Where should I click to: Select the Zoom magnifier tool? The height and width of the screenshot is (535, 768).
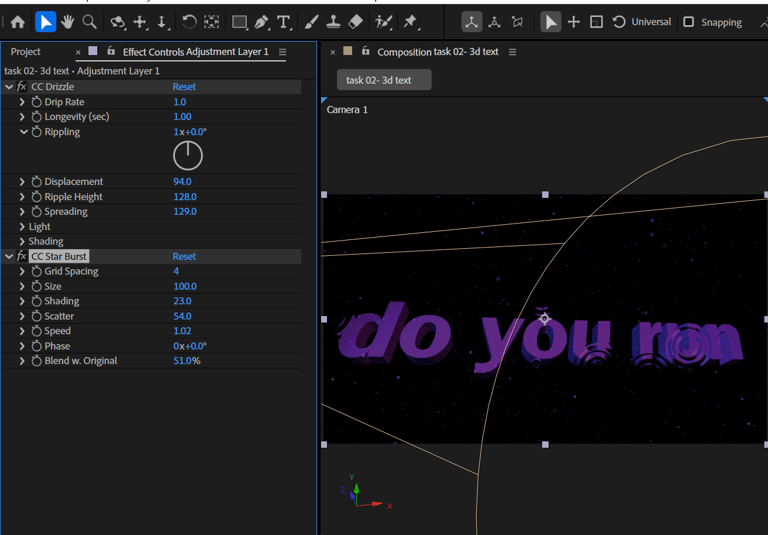[90, 21]
